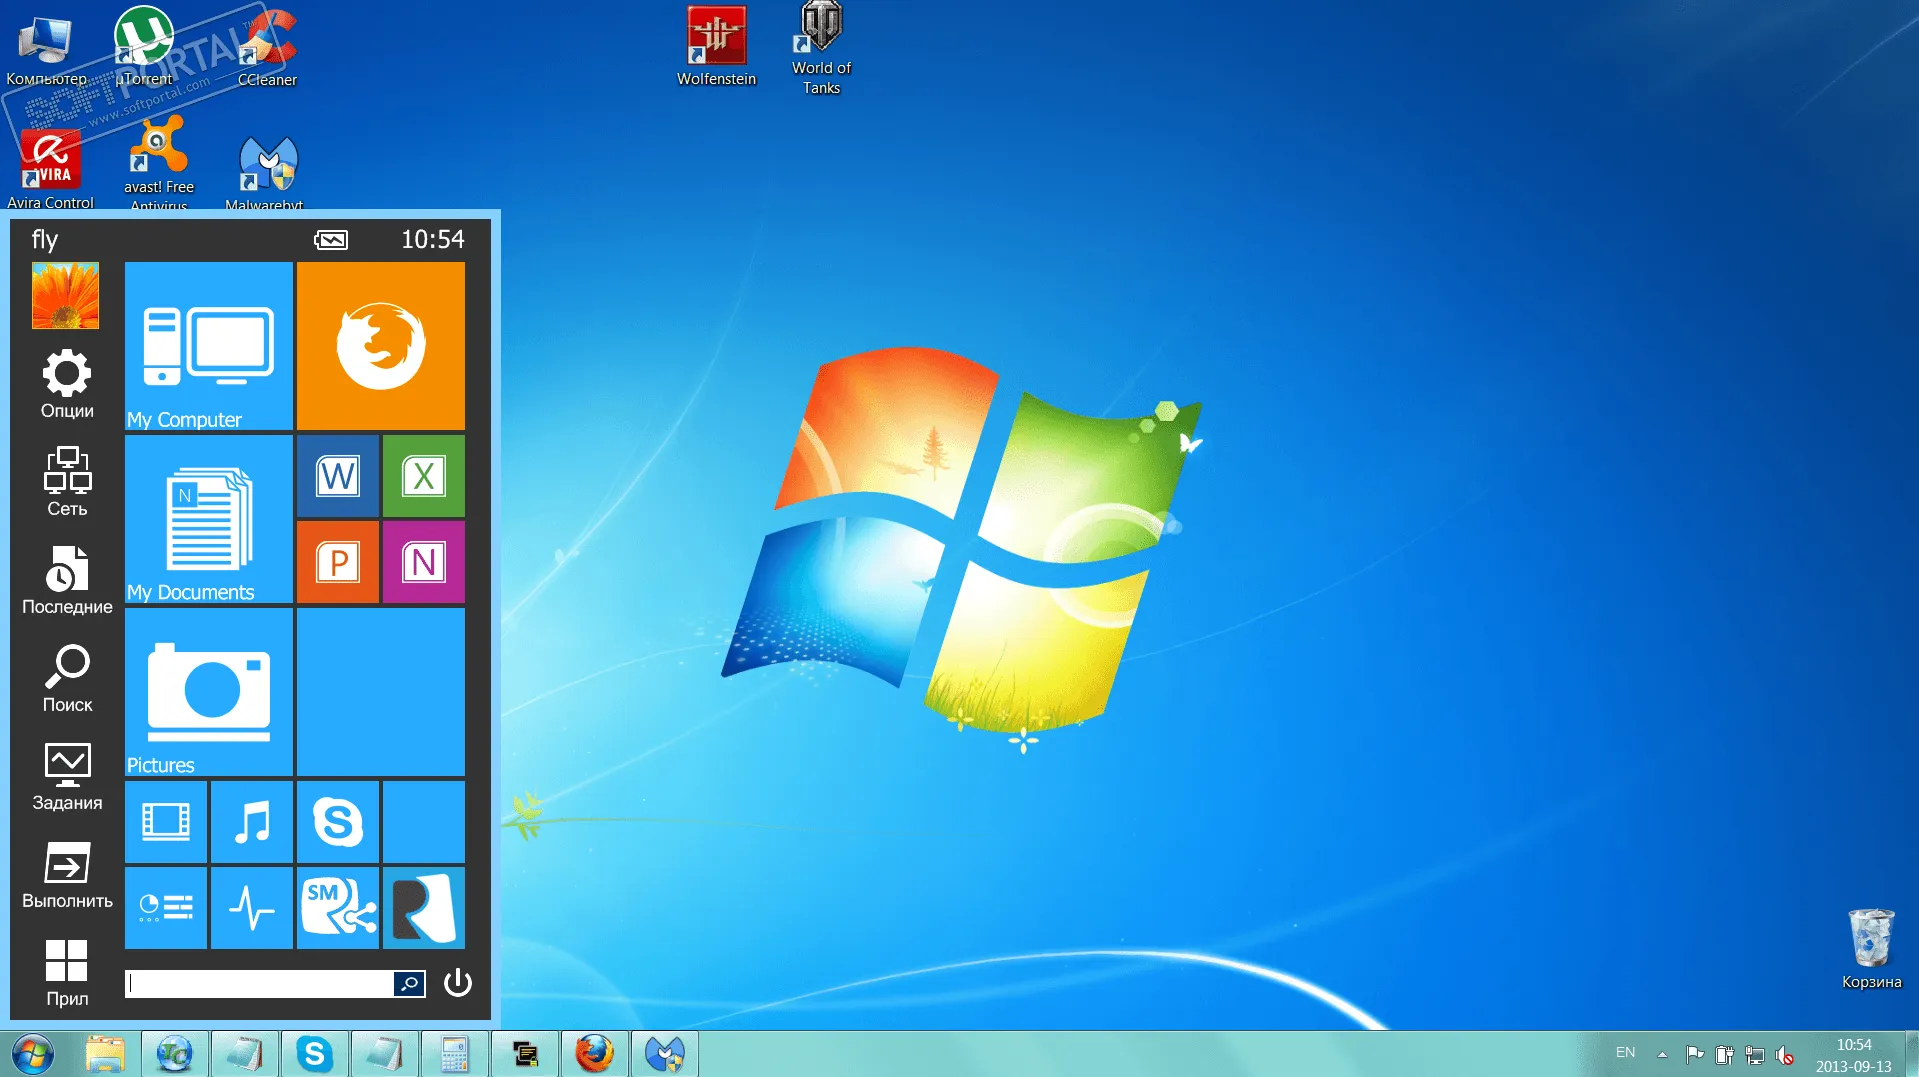Open Последние recent items
The height and width of the screenshot is (1077, 1919).
[67, 580]
